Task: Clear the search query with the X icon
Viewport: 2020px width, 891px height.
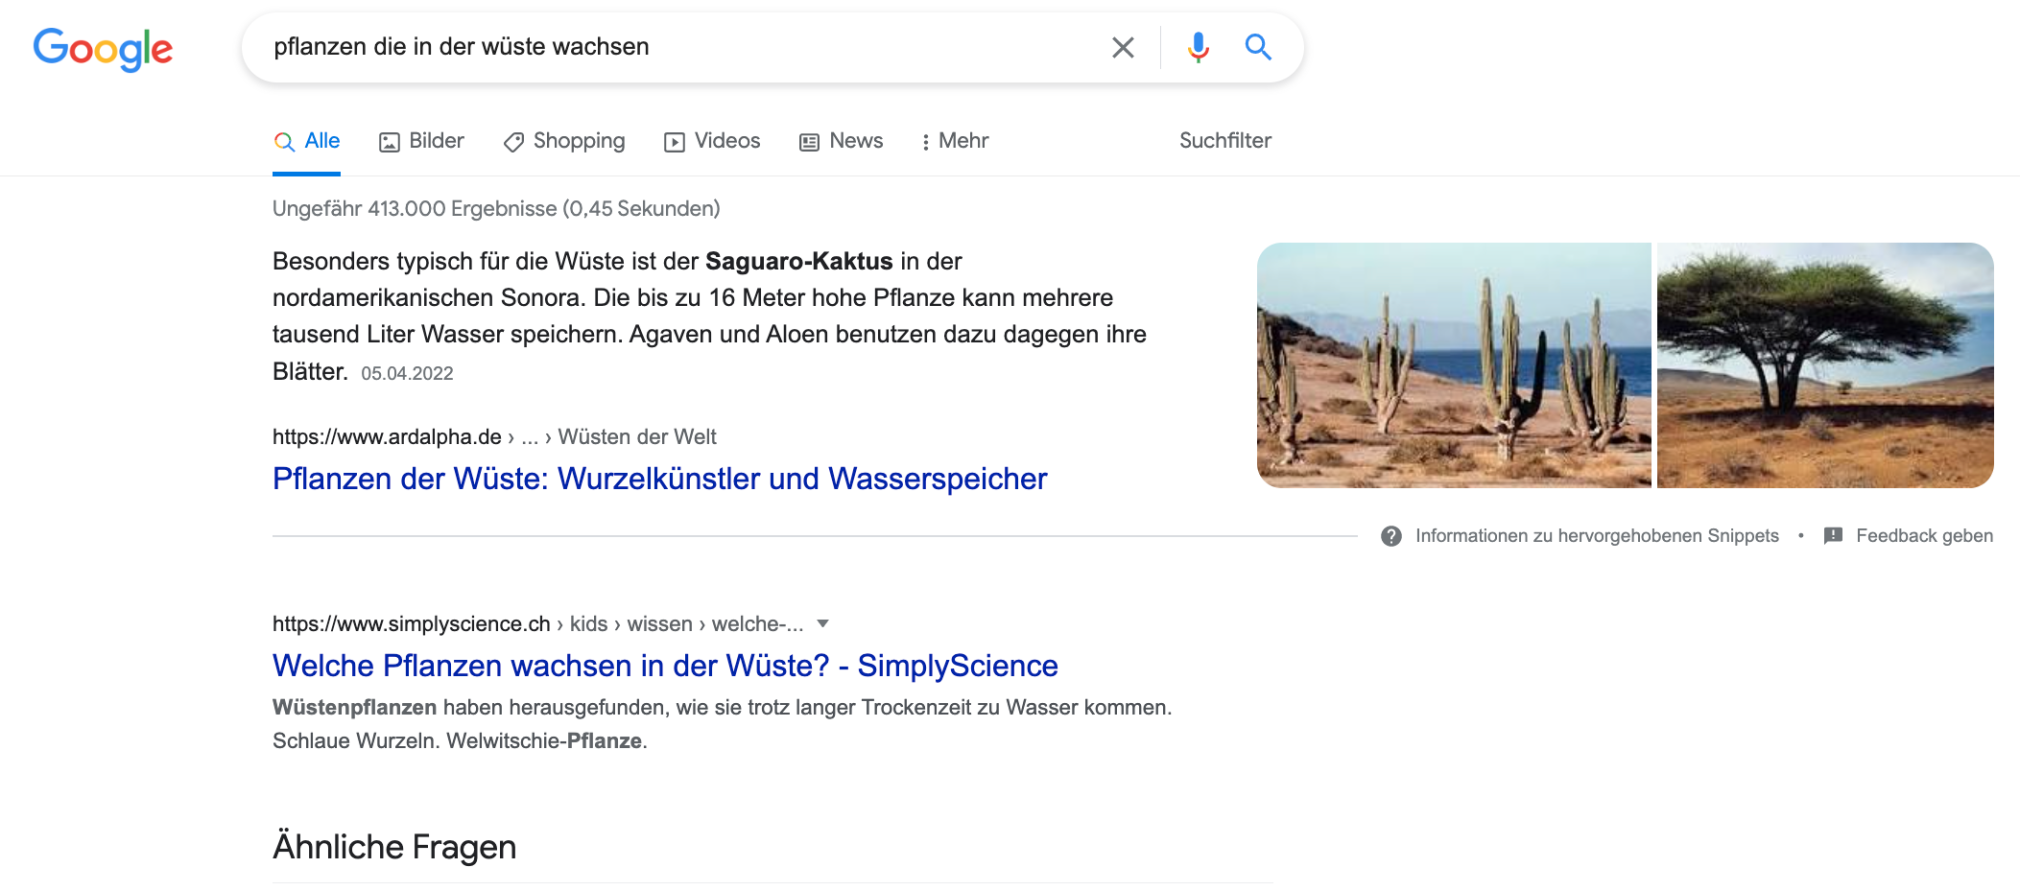Action: [1122, 46]
